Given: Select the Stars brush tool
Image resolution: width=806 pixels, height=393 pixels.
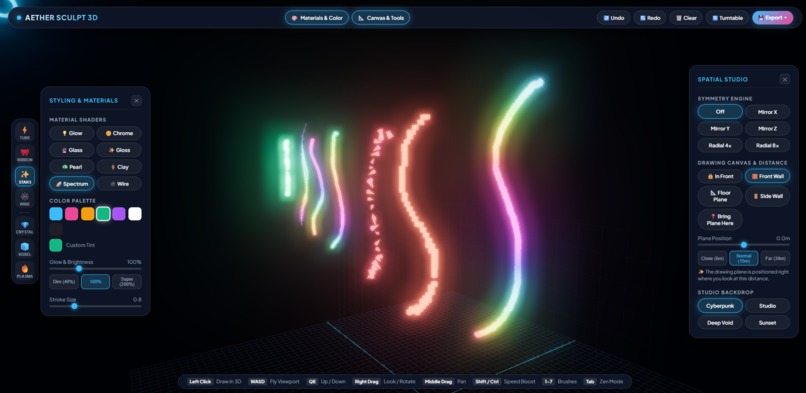Looking at the screenshot, I should pyautogui.click(x=25, y=177).
